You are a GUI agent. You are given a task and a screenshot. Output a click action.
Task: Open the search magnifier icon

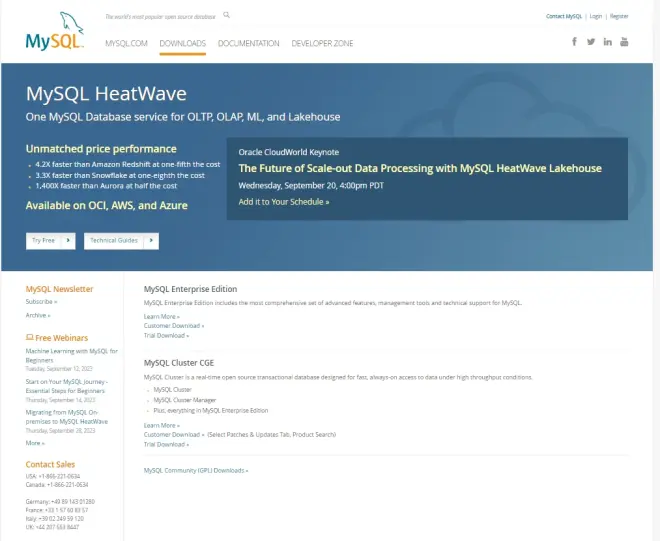click(x=226, y=15)
